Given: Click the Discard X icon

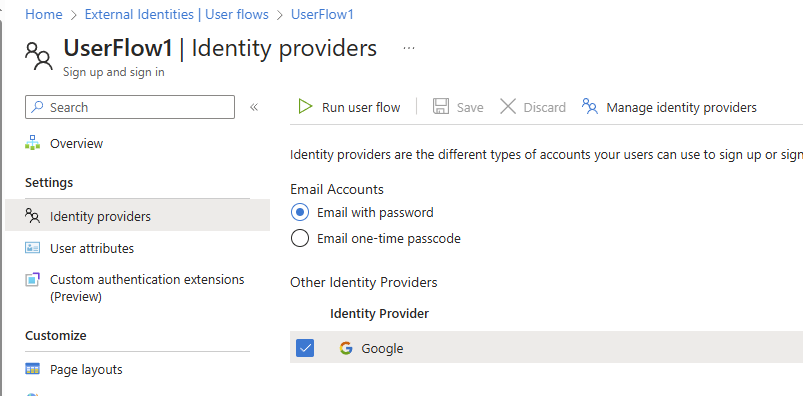Looking at the screenshot, I should pyautogui.click(x=508, y=107).
